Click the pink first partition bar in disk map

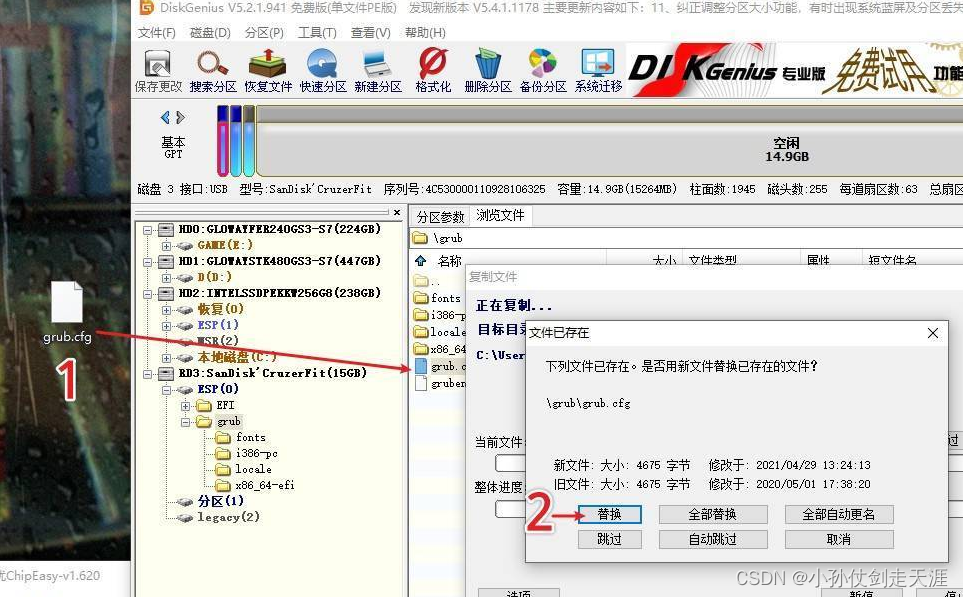(x=222, y=141)
